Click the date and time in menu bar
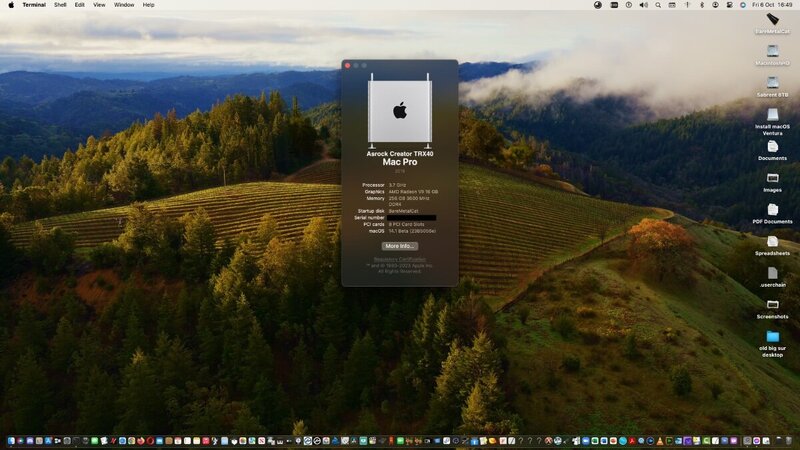800x450 pixels. (x=772, y=5)
